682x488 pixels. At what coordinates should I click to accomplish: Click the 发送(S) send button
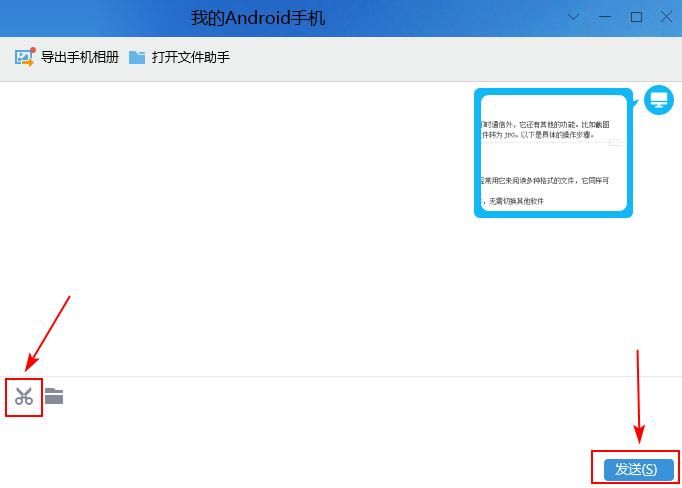(638, 469)
